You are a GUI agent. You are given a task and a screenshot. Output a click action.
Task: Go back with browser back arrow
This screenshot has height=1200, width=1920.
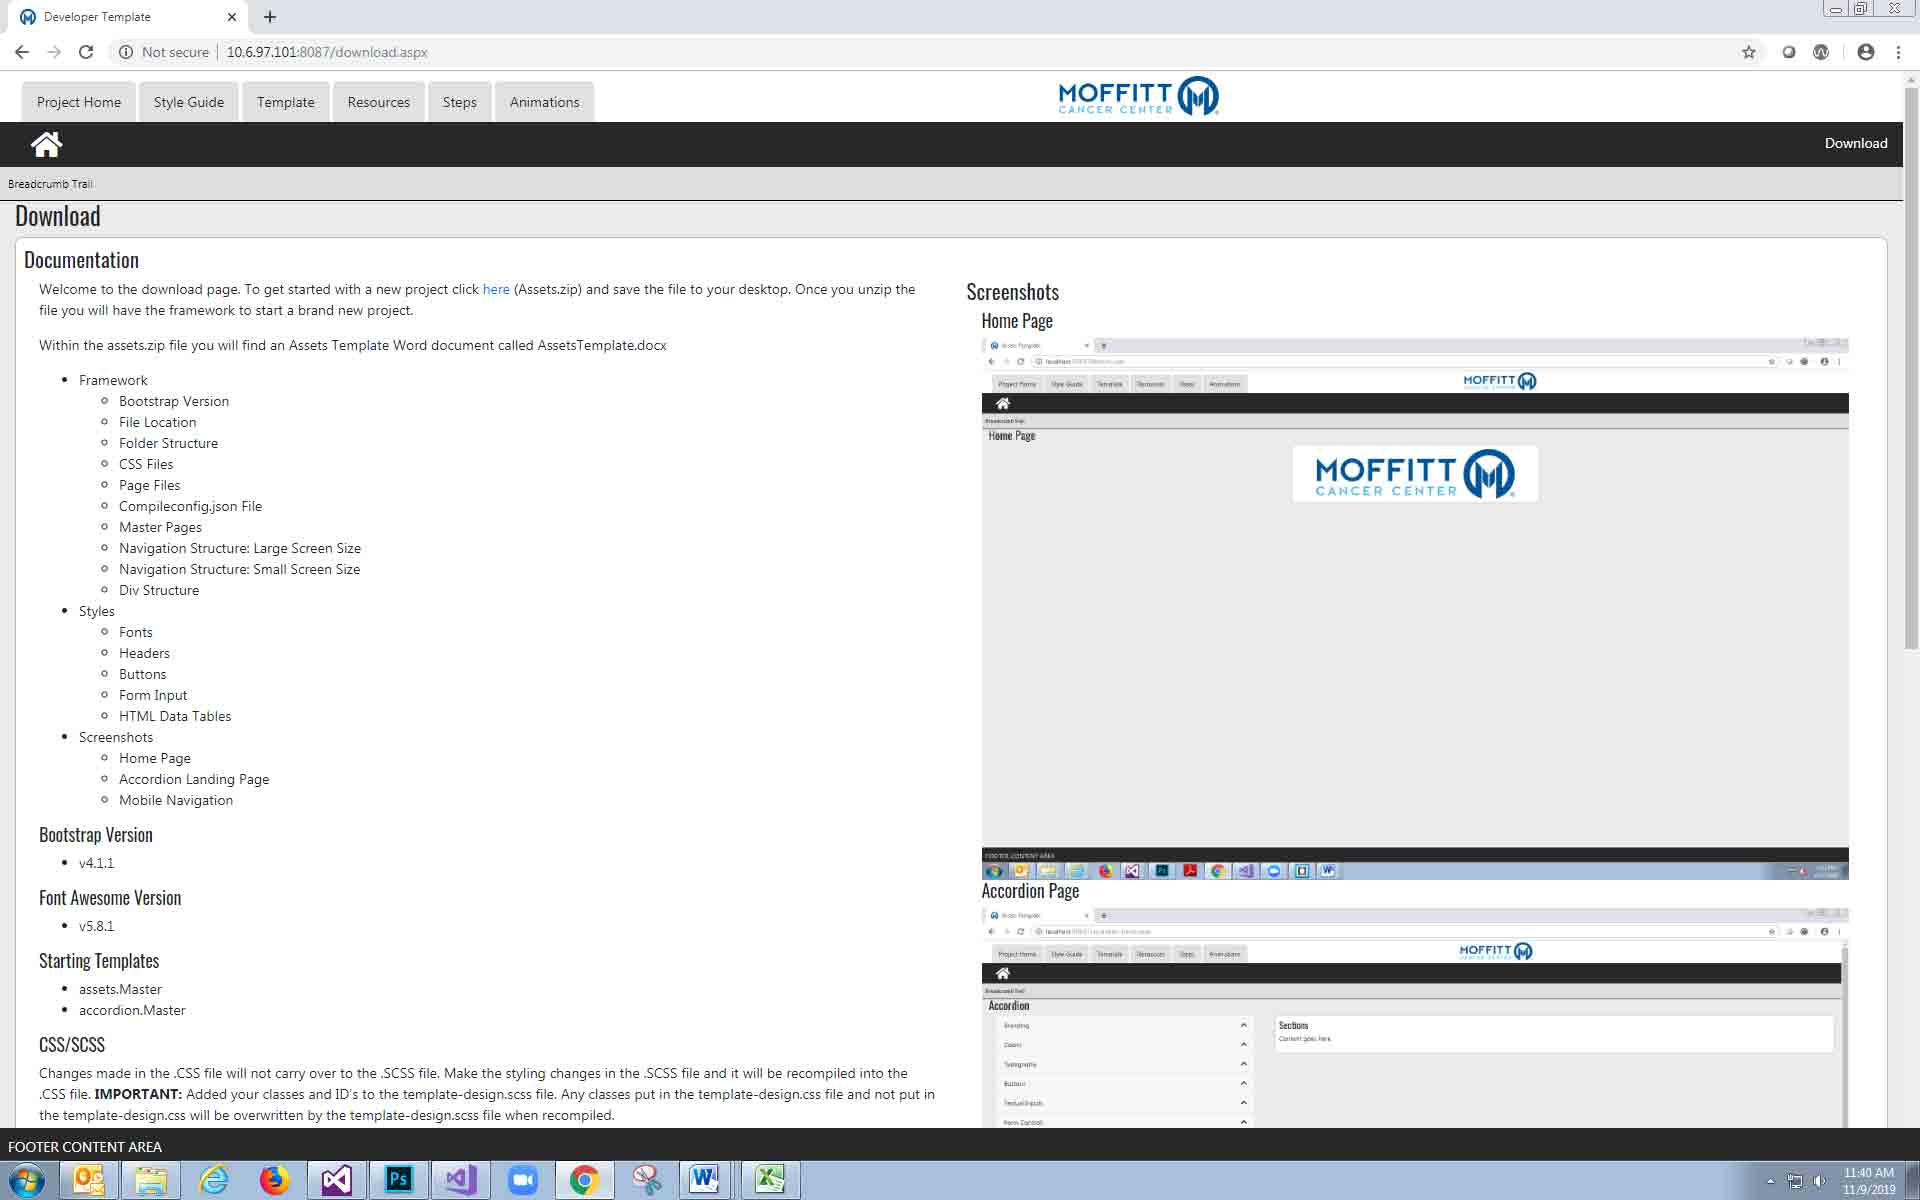tap(22, 52)
